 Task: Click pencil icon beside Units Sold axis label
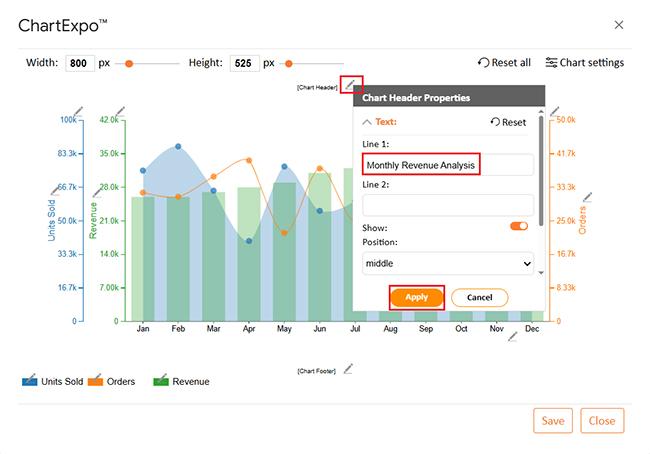(56, 189)
